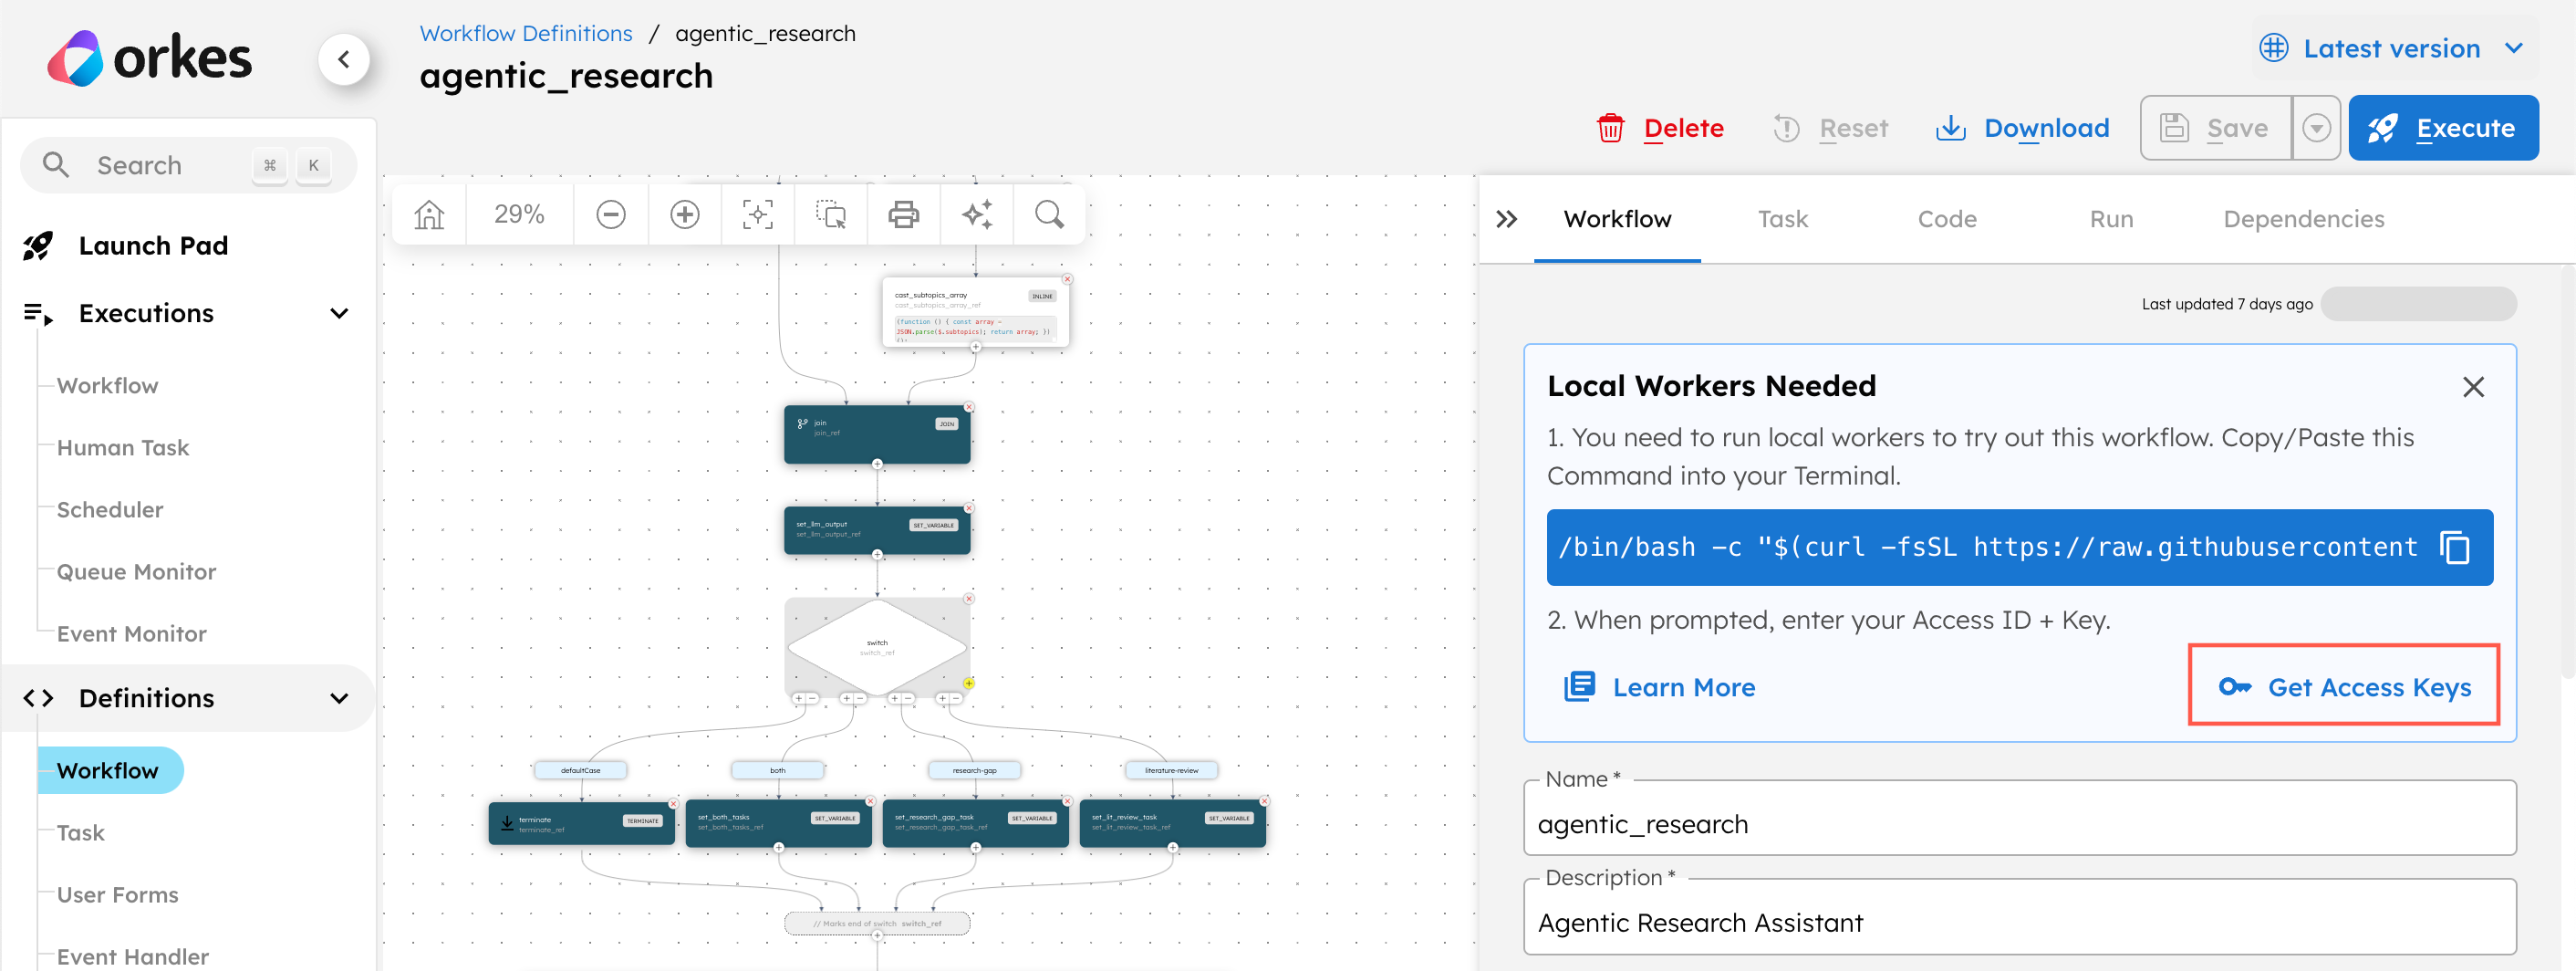Collapse the Executions section chevron
The image size is (2576, 971).
[340, 314]
